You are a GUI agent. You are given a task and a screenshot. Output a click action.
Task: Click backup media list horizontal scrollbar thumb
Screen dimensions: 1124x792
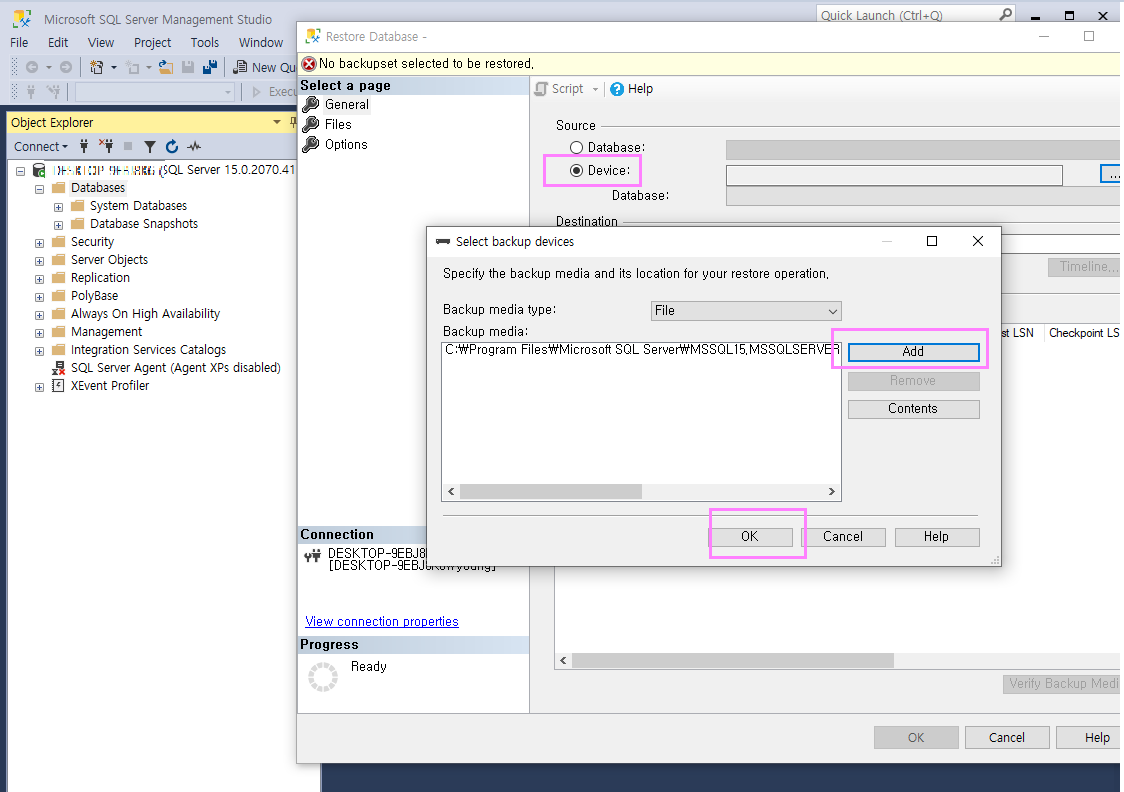551,492
